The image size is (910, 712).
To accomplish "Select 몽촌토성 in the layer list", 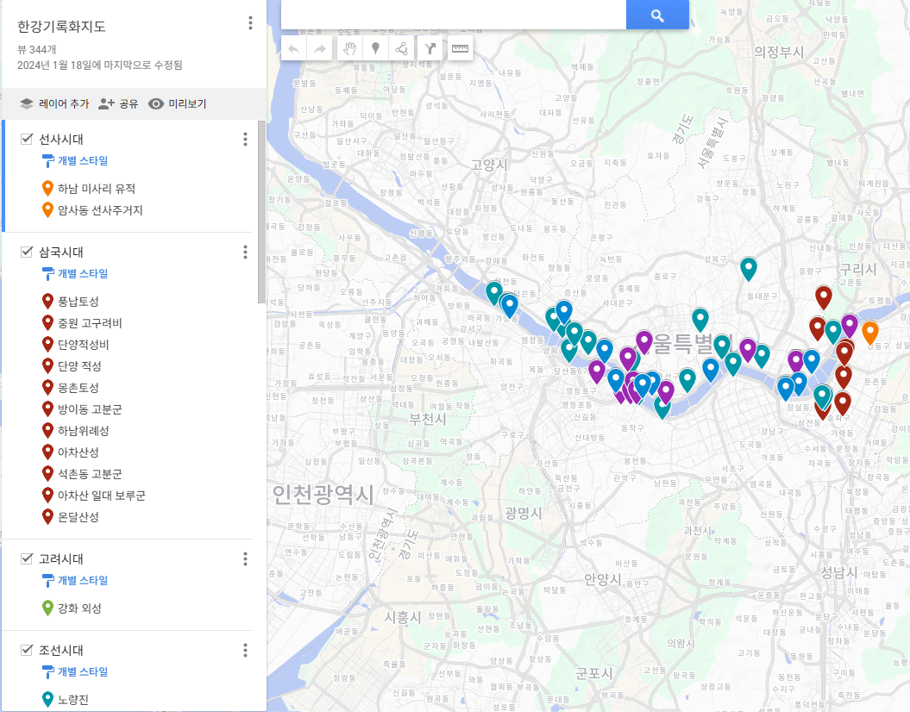I will 78,388.
